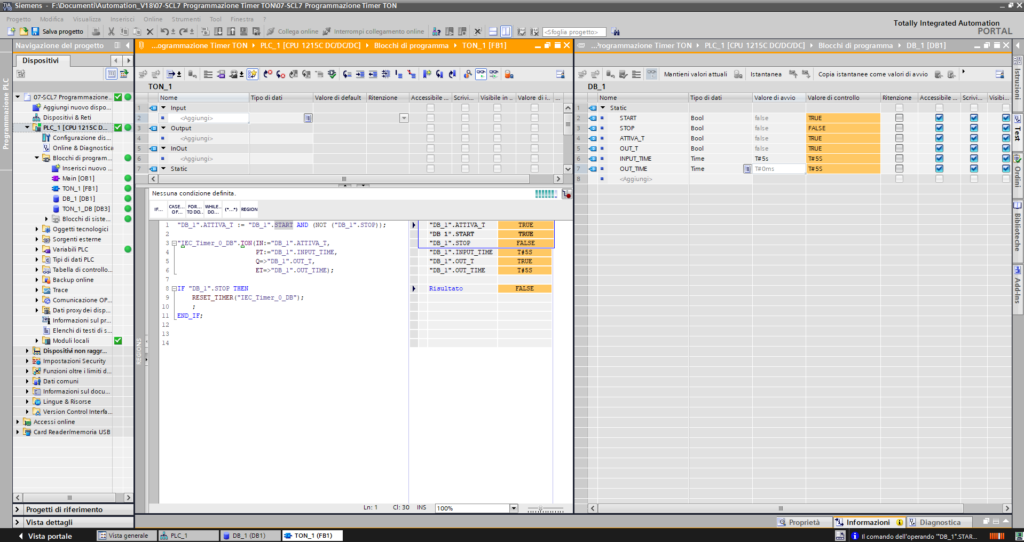Screen dimensions: 1024x542
Task: Insert a REGION snippet in SCL editor
Action: coord(249,210)
